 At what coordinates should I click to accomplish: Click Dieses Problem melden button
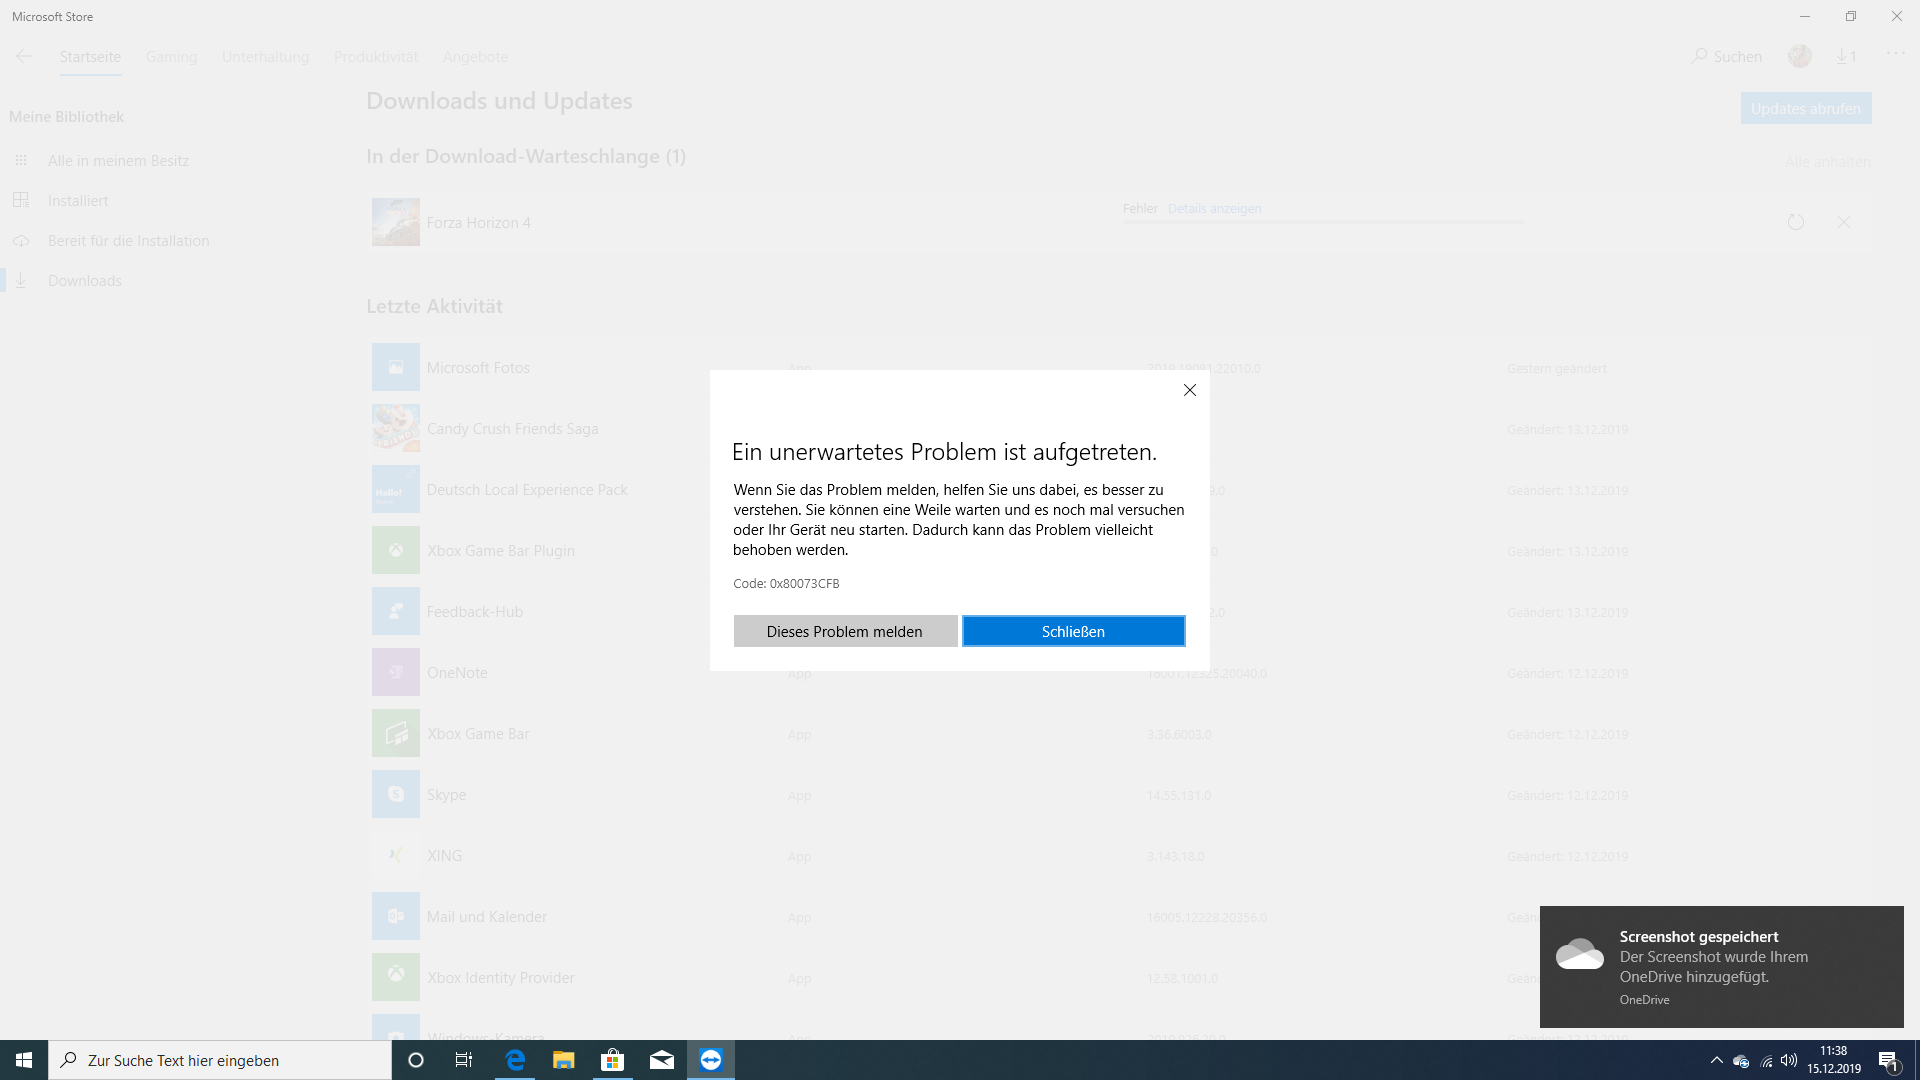coord(845,631)
